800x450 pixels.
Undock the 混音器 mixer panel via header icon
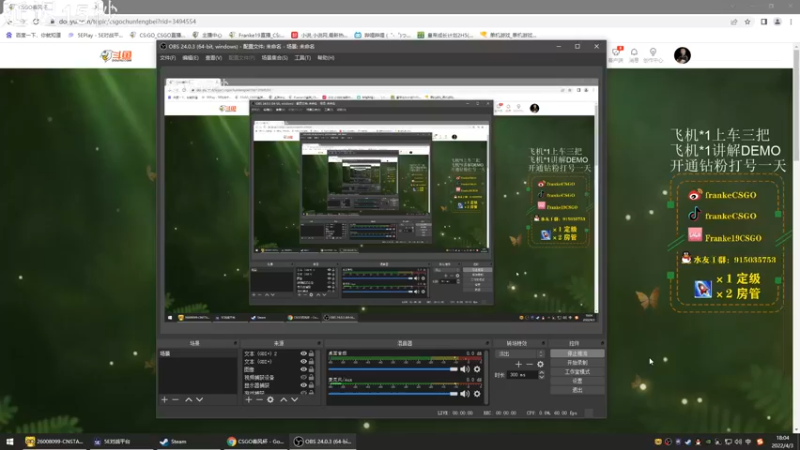click(x=487, y=343)
